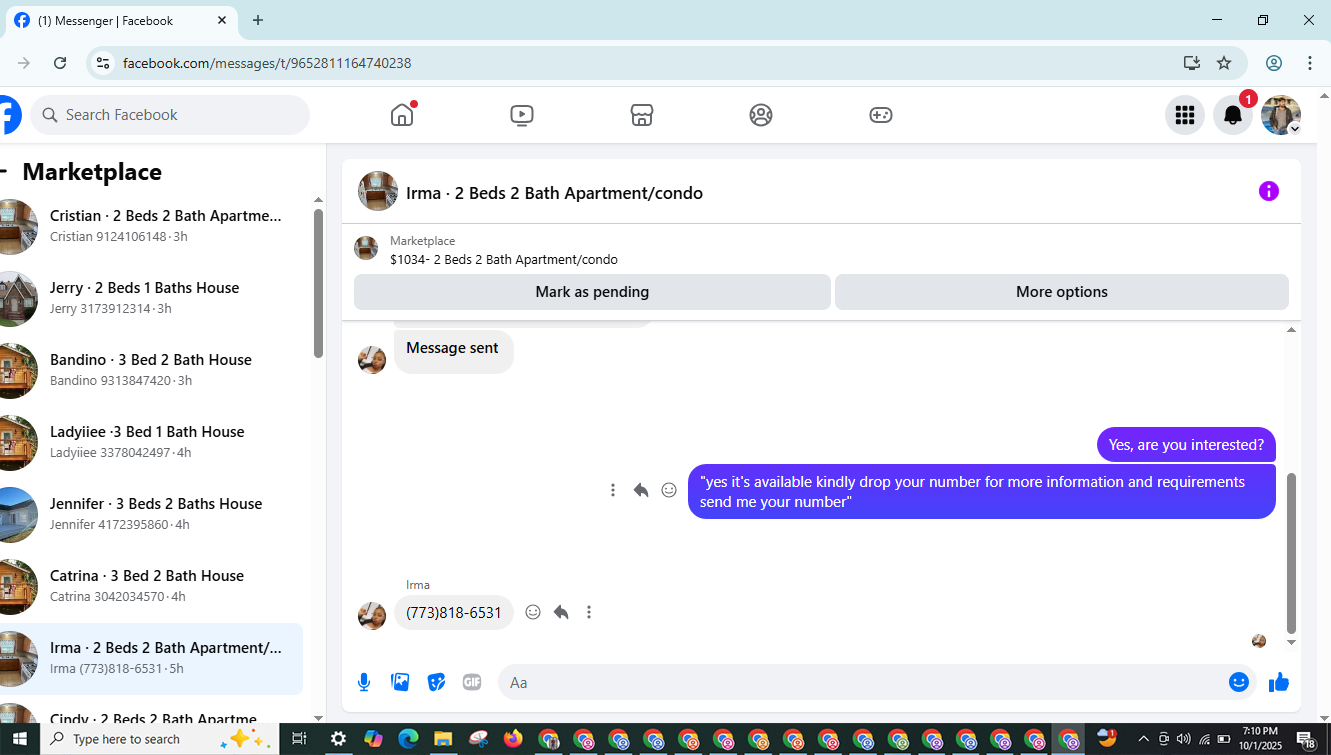1331x755 pixels.
Task: Go to the Facebook Home feed icon
Action: pyautogui.click(x=402, y=115)
